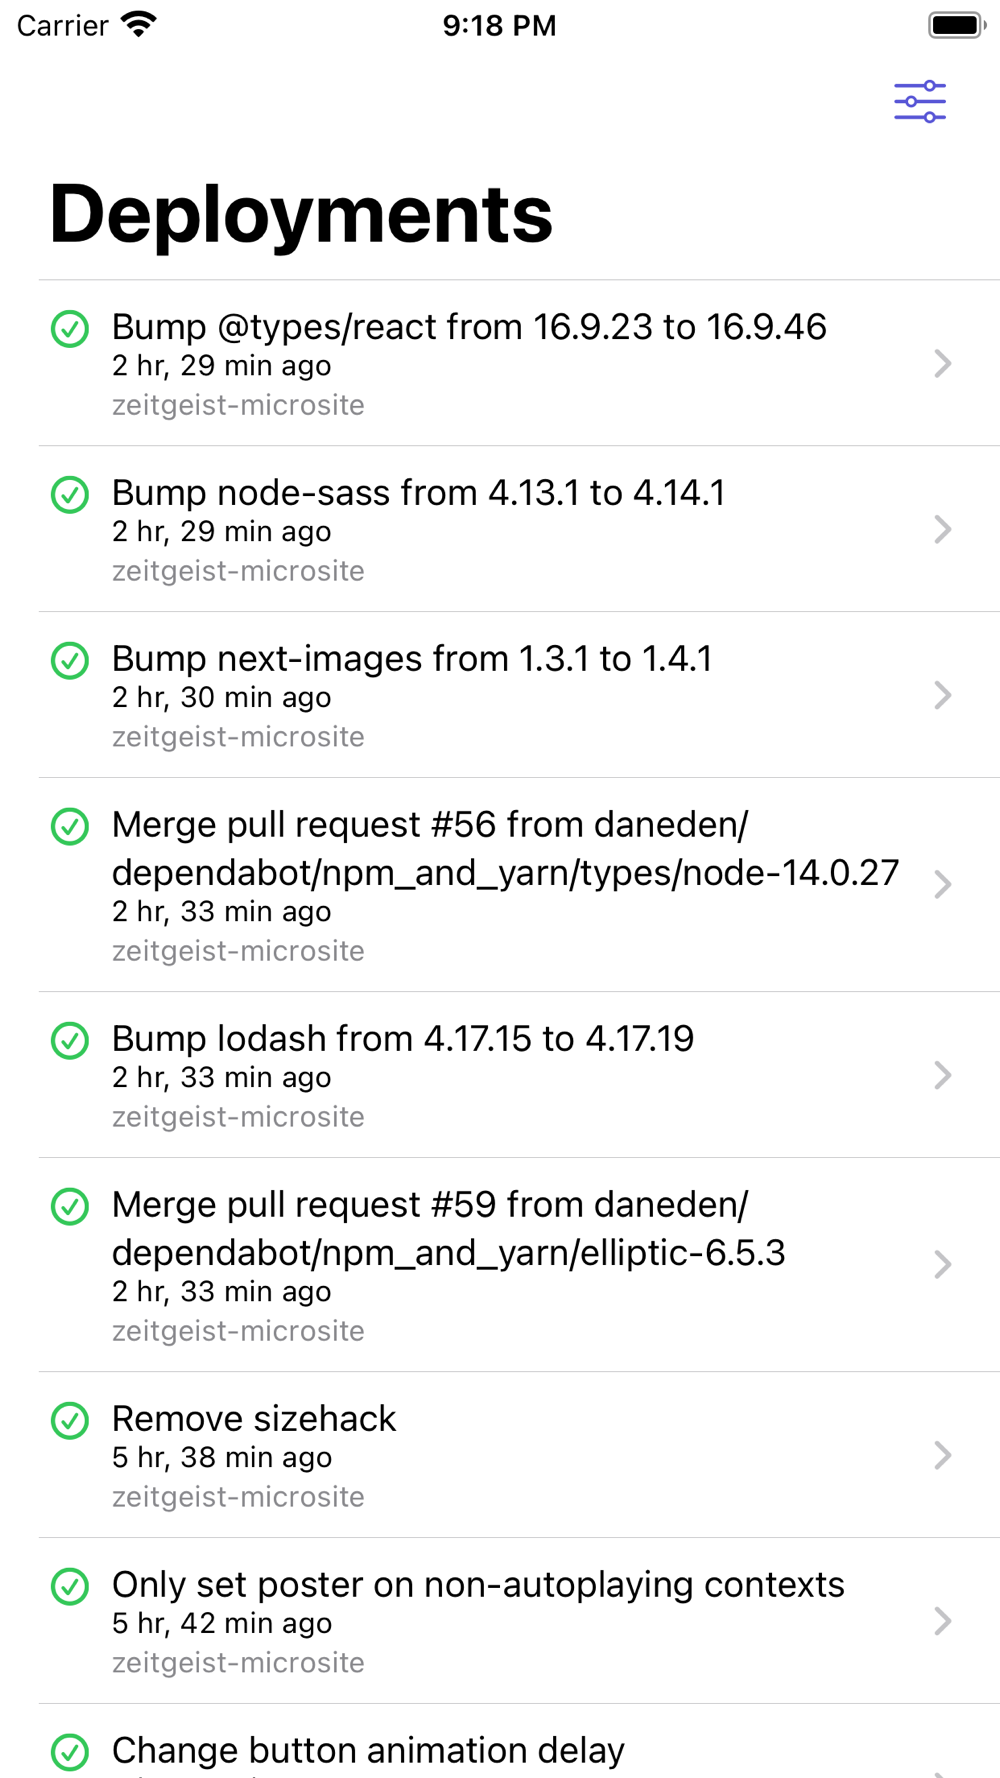
Task: Select Bump next-images from 1.3.1 to 1.4.1
Action: coord(519,695)
